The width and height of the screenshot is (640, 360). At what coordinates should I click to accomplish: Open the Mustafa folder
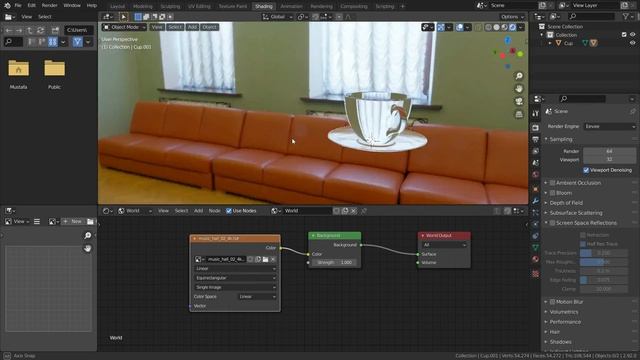point(18,74)
